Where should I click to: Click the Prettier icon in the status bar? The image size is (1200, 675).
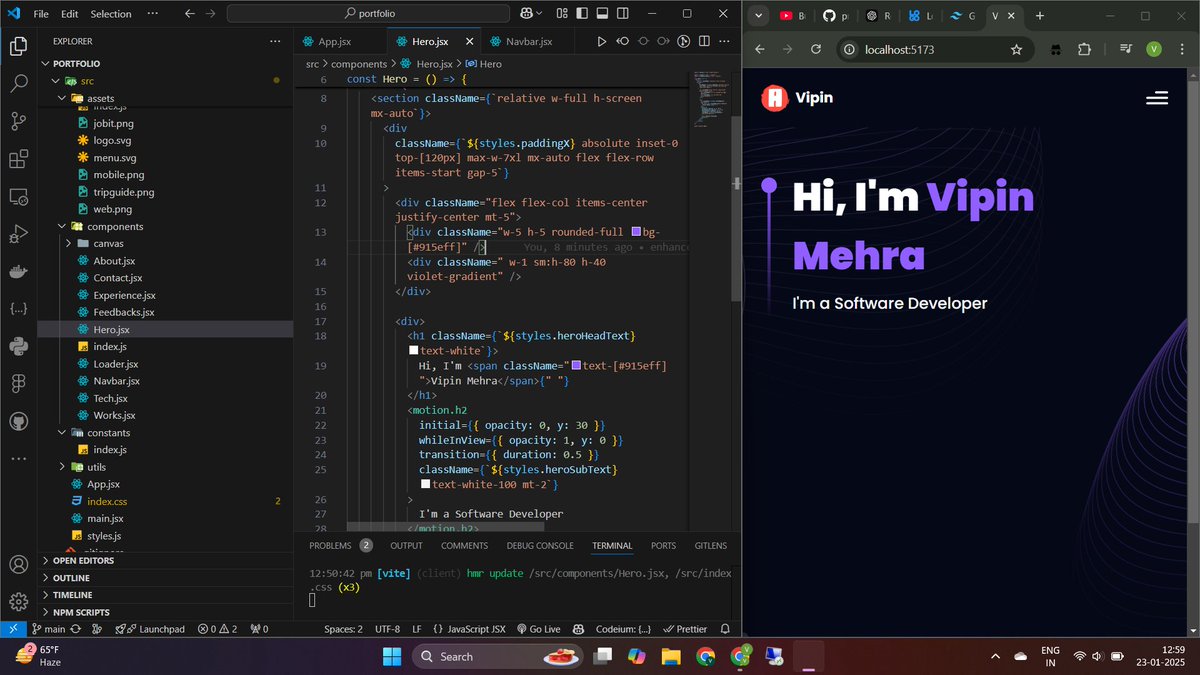(685, 629)
